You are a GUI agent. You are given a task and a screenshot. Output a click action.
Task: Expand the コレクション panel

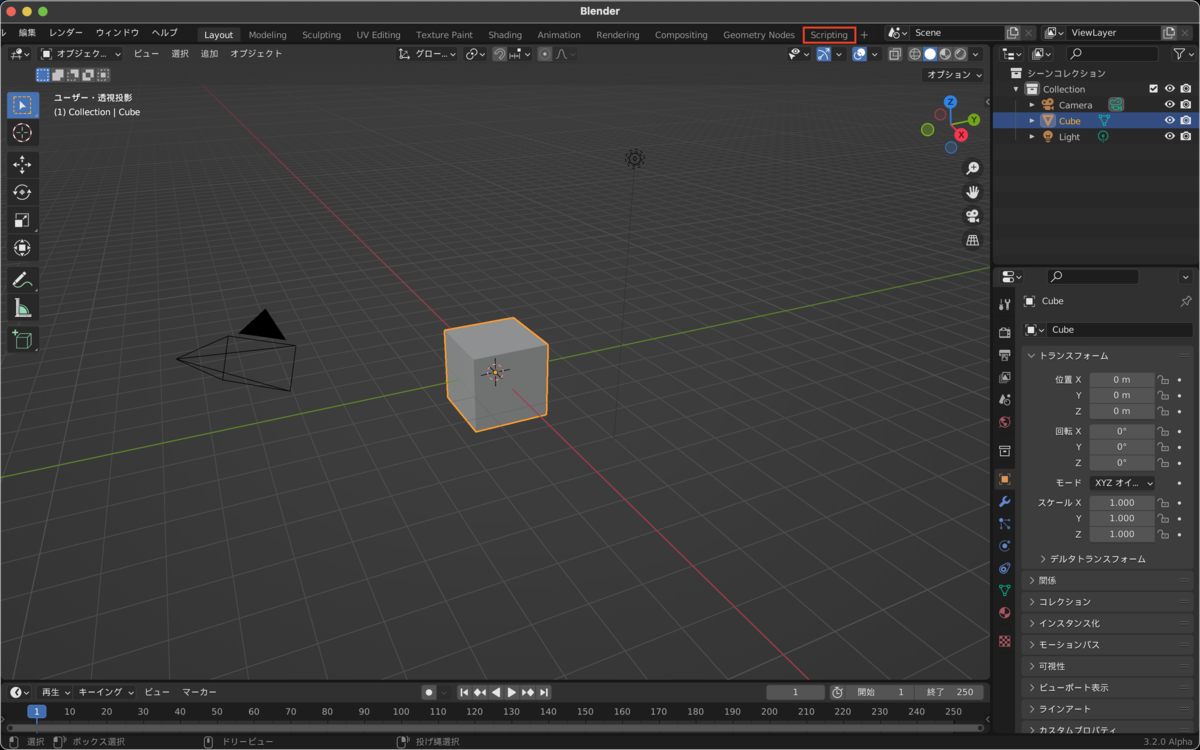point(1108,602)
